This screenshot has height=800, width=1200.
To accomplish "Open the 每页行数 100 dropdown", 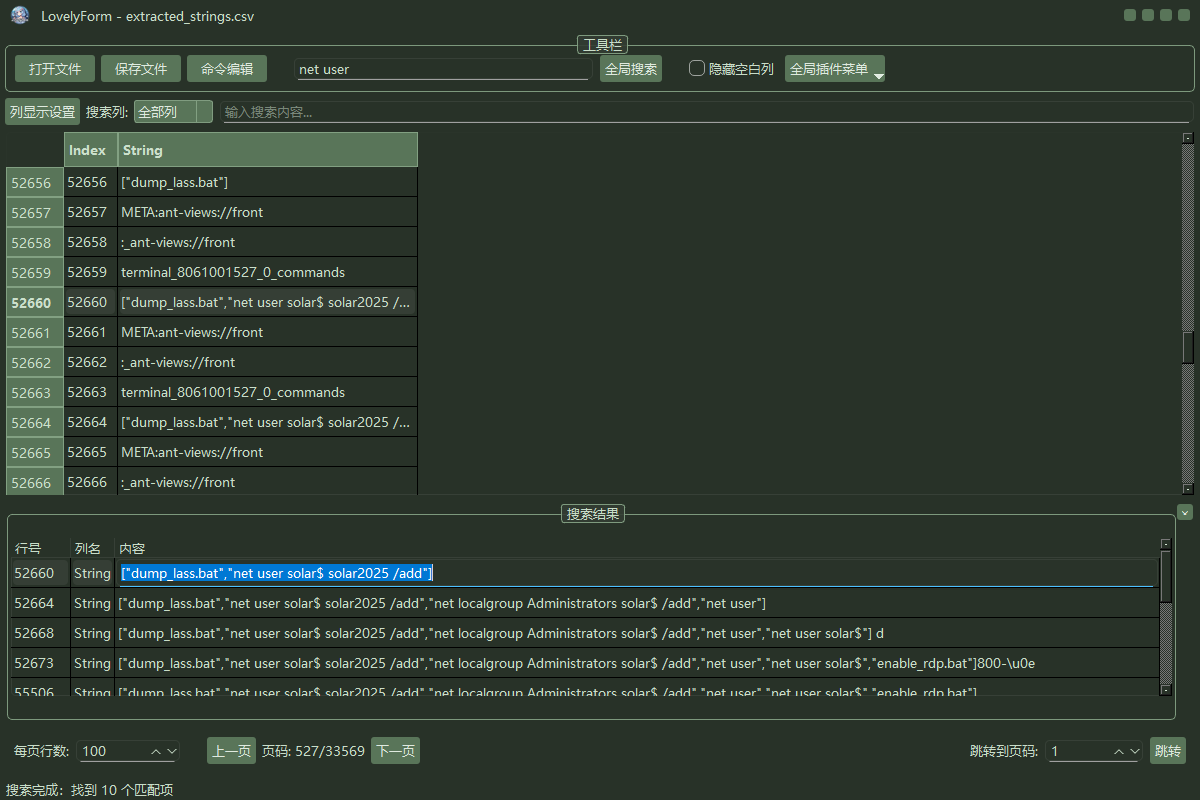I will pos(128,751).
